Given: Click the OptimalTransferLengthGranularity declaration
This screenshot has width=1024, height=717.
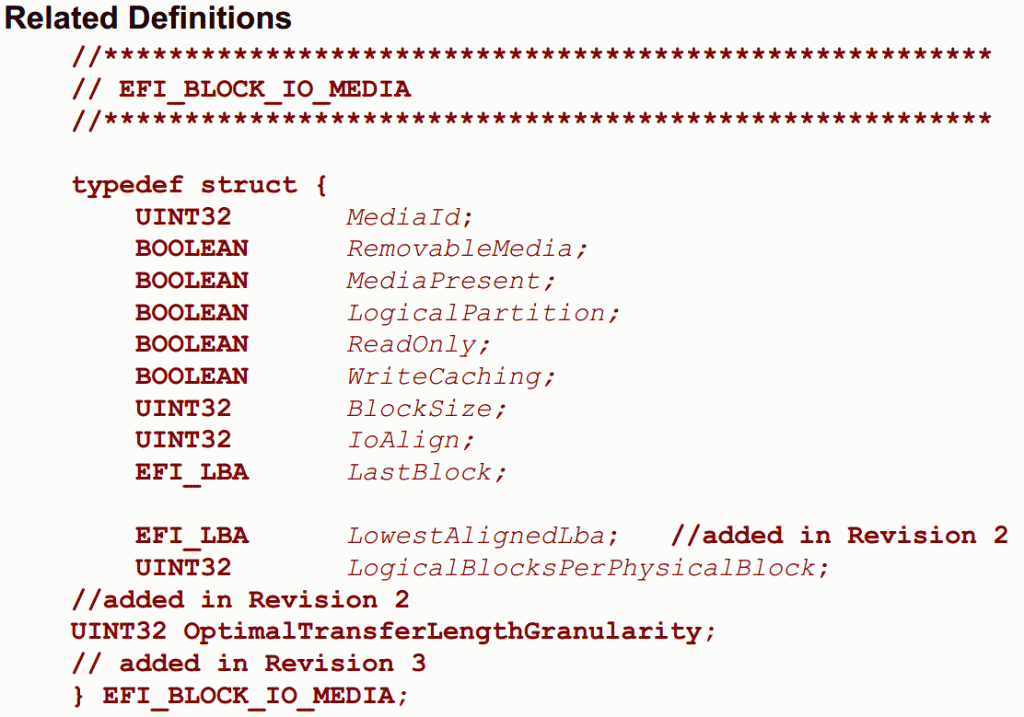Looking at the screenshot, I should pos(393,631).
